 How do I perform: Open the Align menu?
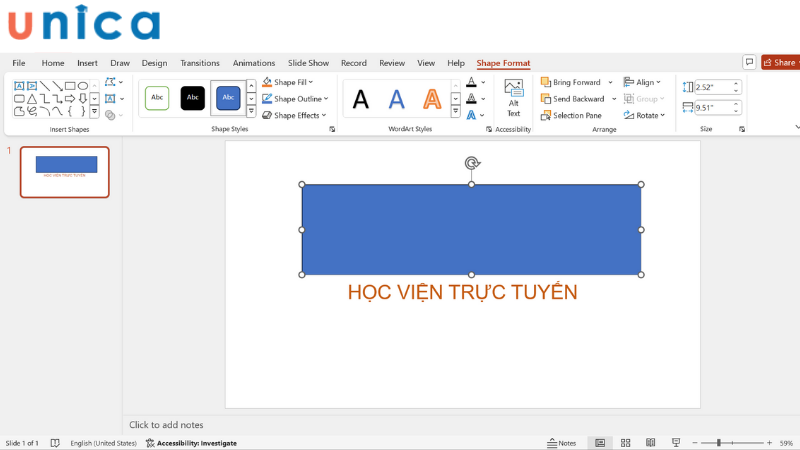642,82
